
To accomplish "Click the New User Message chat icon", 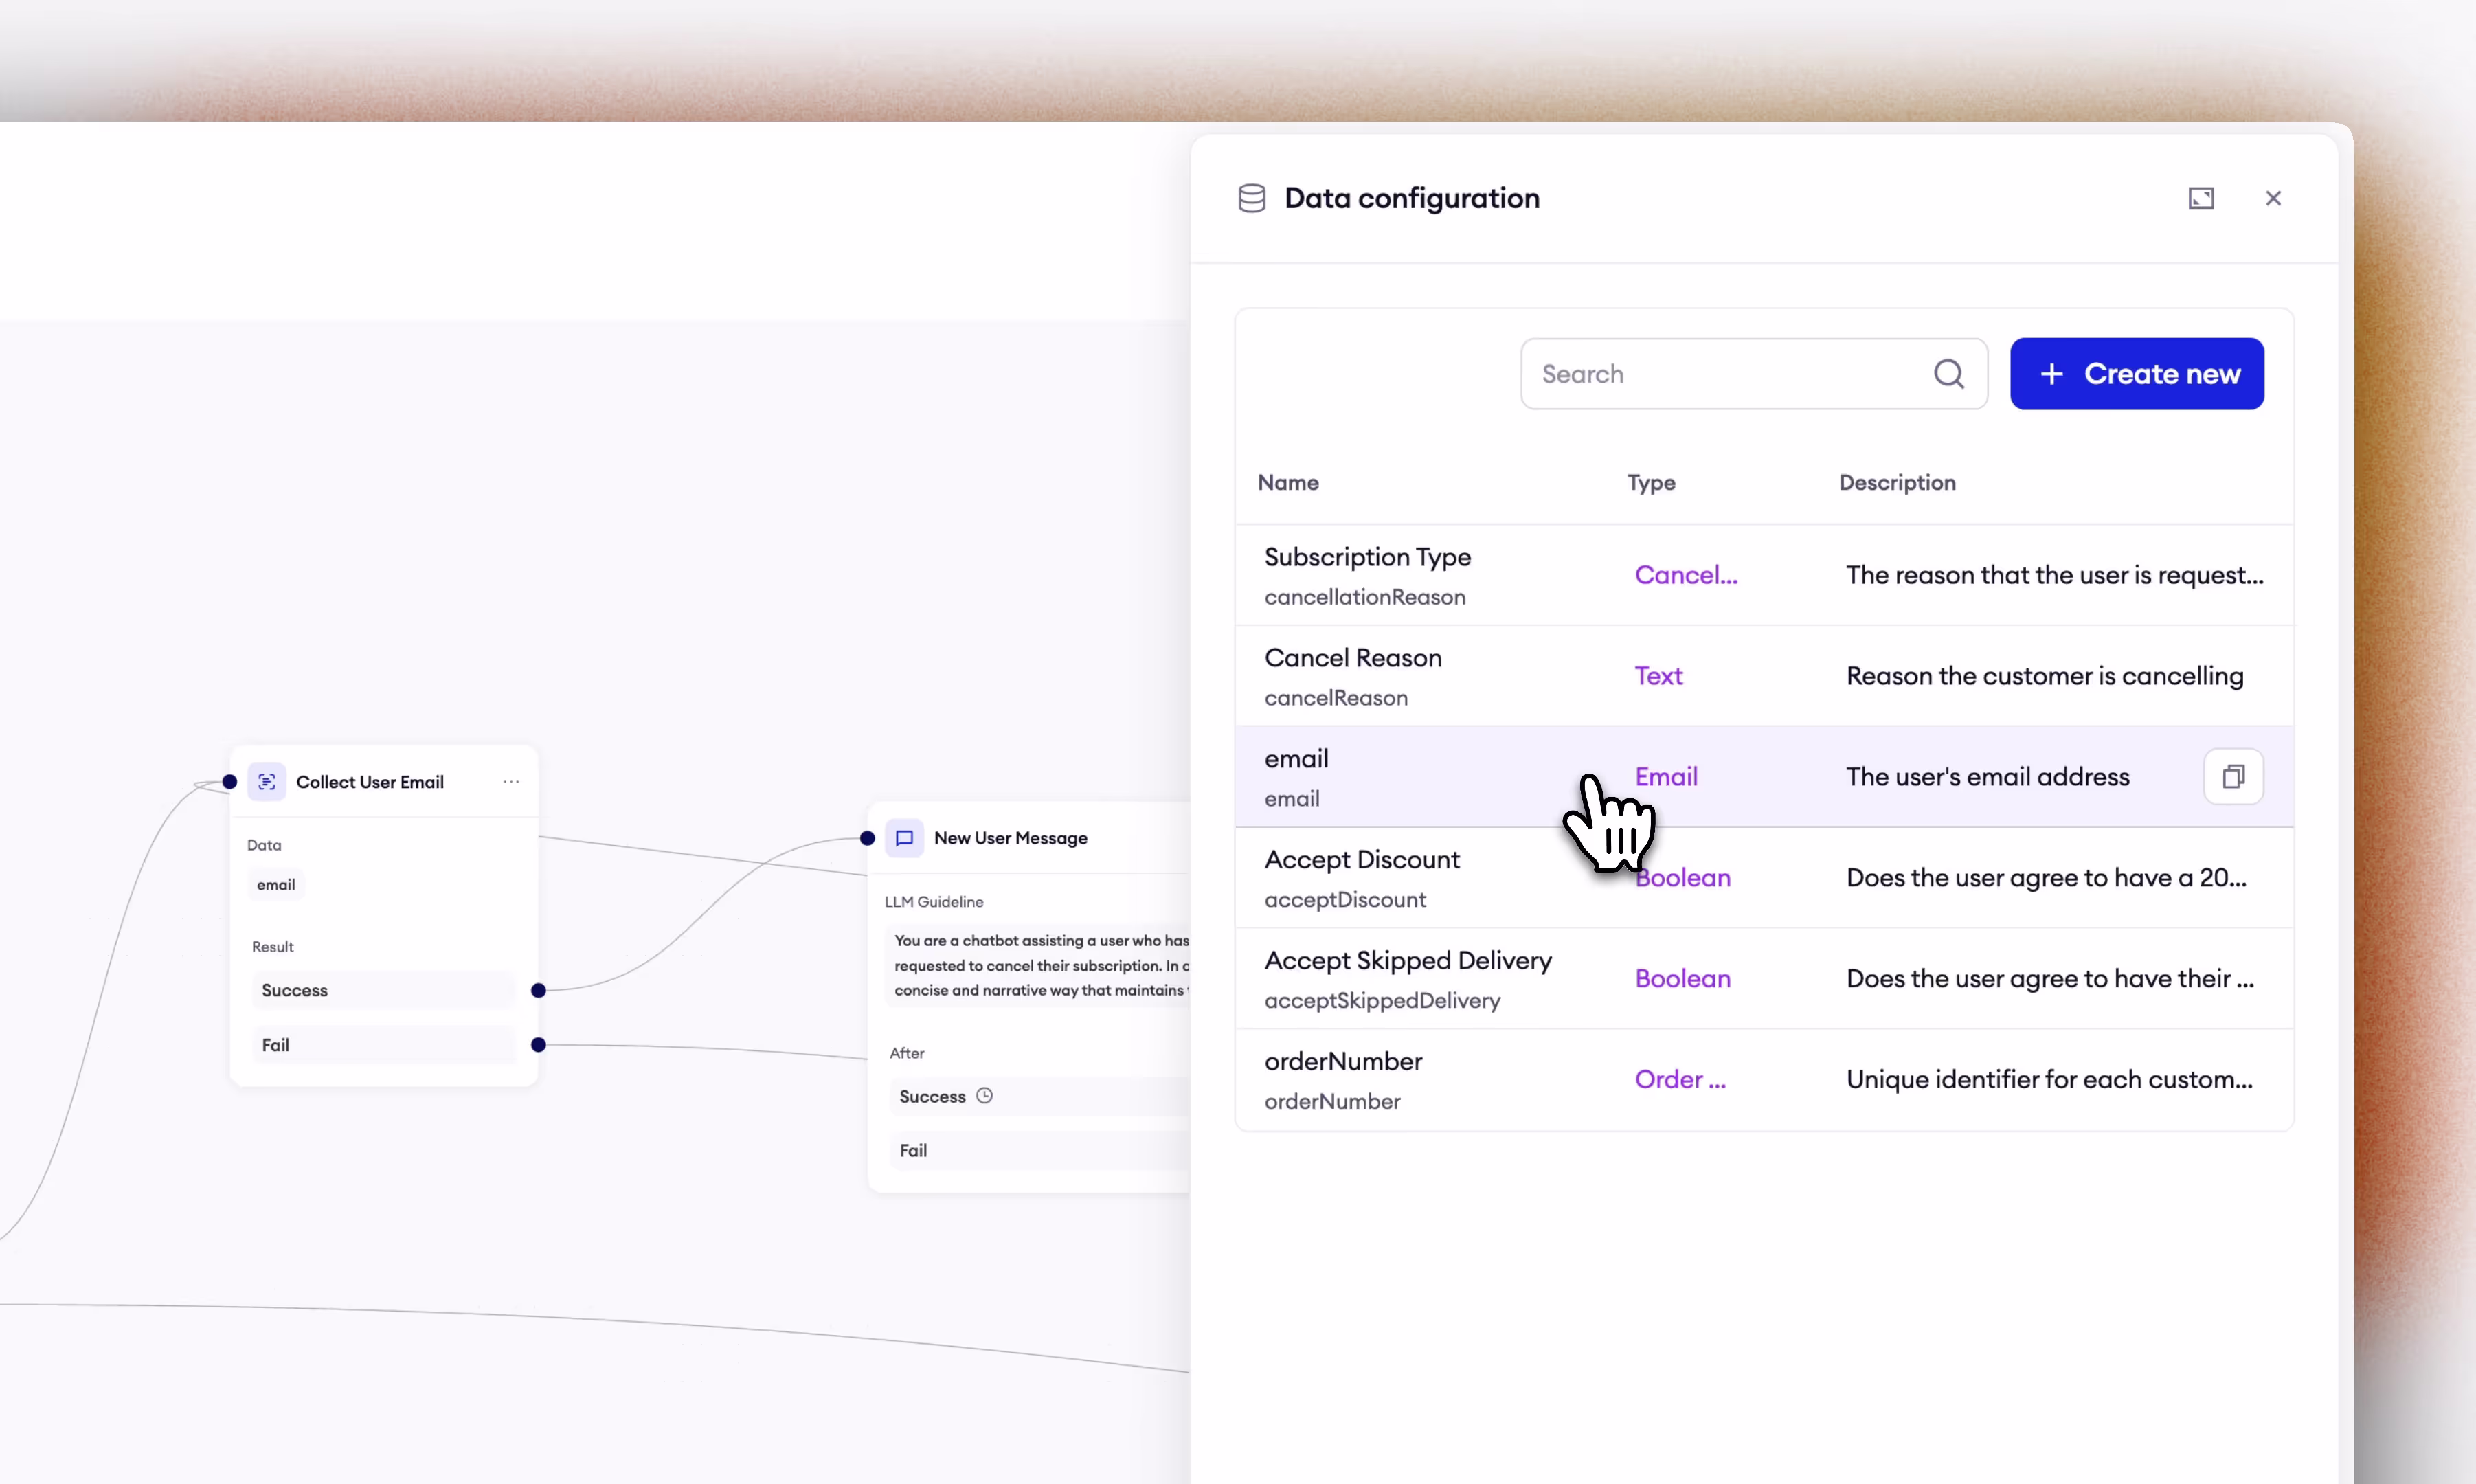I will pyautogui.click(x=904, y=838).
